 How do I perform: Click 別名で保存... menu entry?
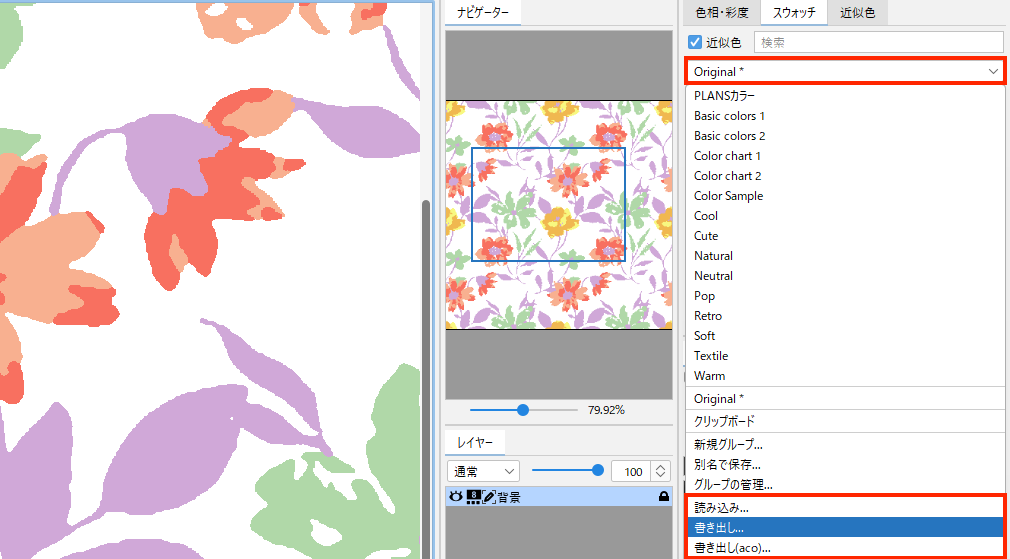(x=846, y=464)
